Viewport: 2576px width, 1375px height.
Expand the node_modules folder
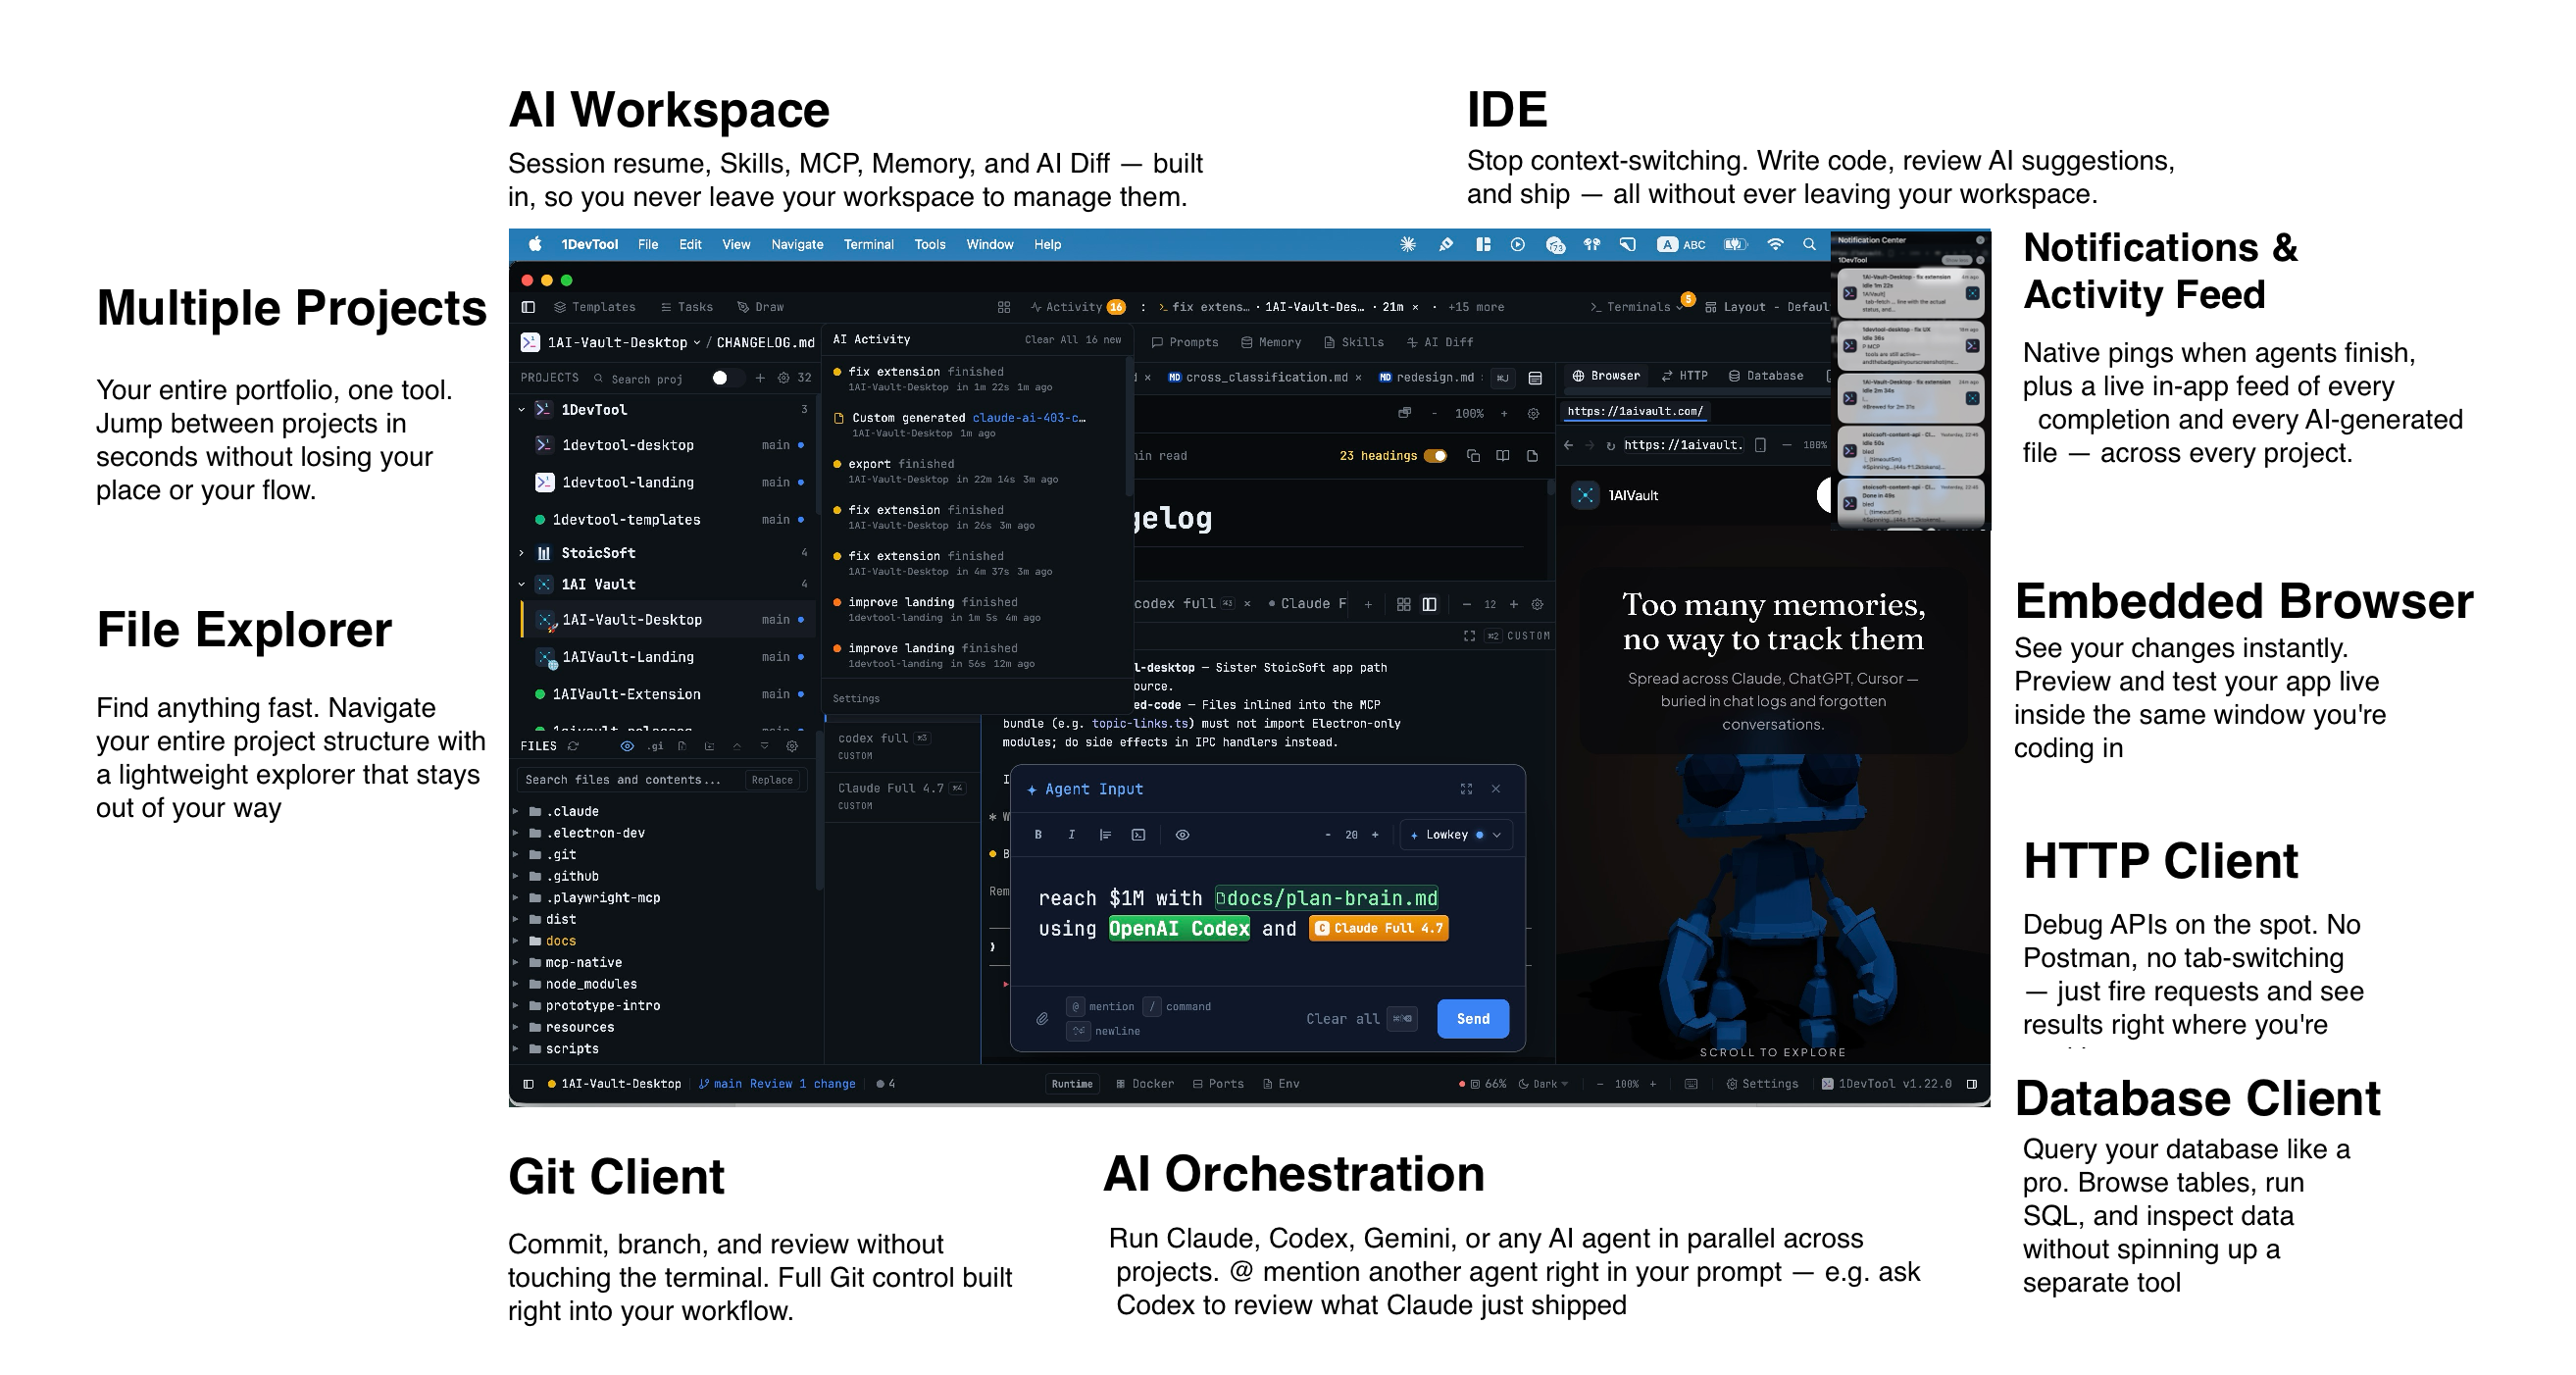pyautogui.click(x=516, y=984)
